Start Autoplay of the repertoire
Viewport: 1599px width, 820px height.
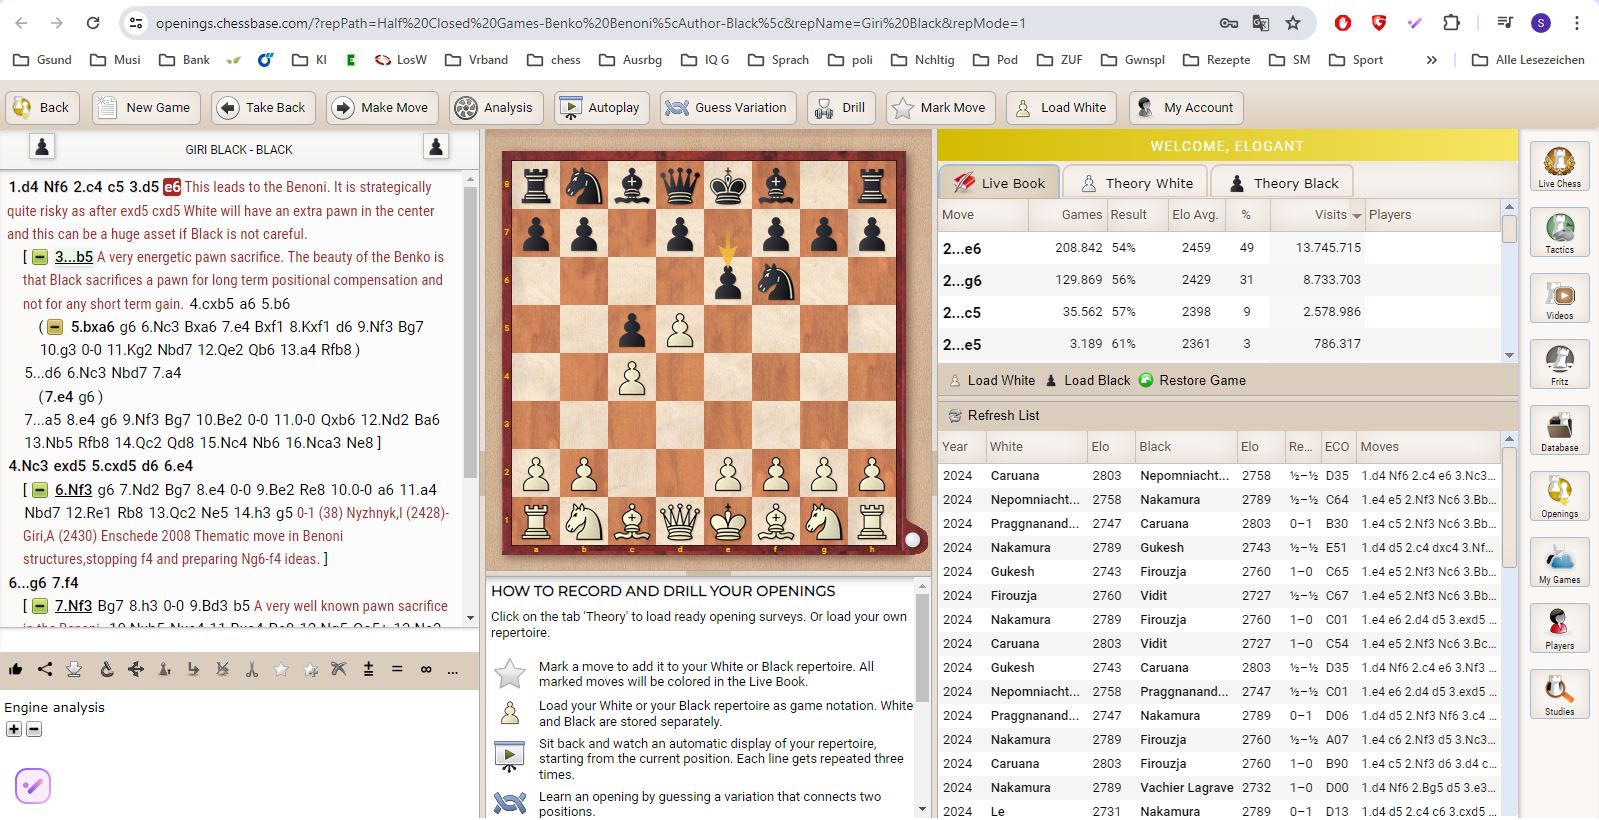click(602, 108)
